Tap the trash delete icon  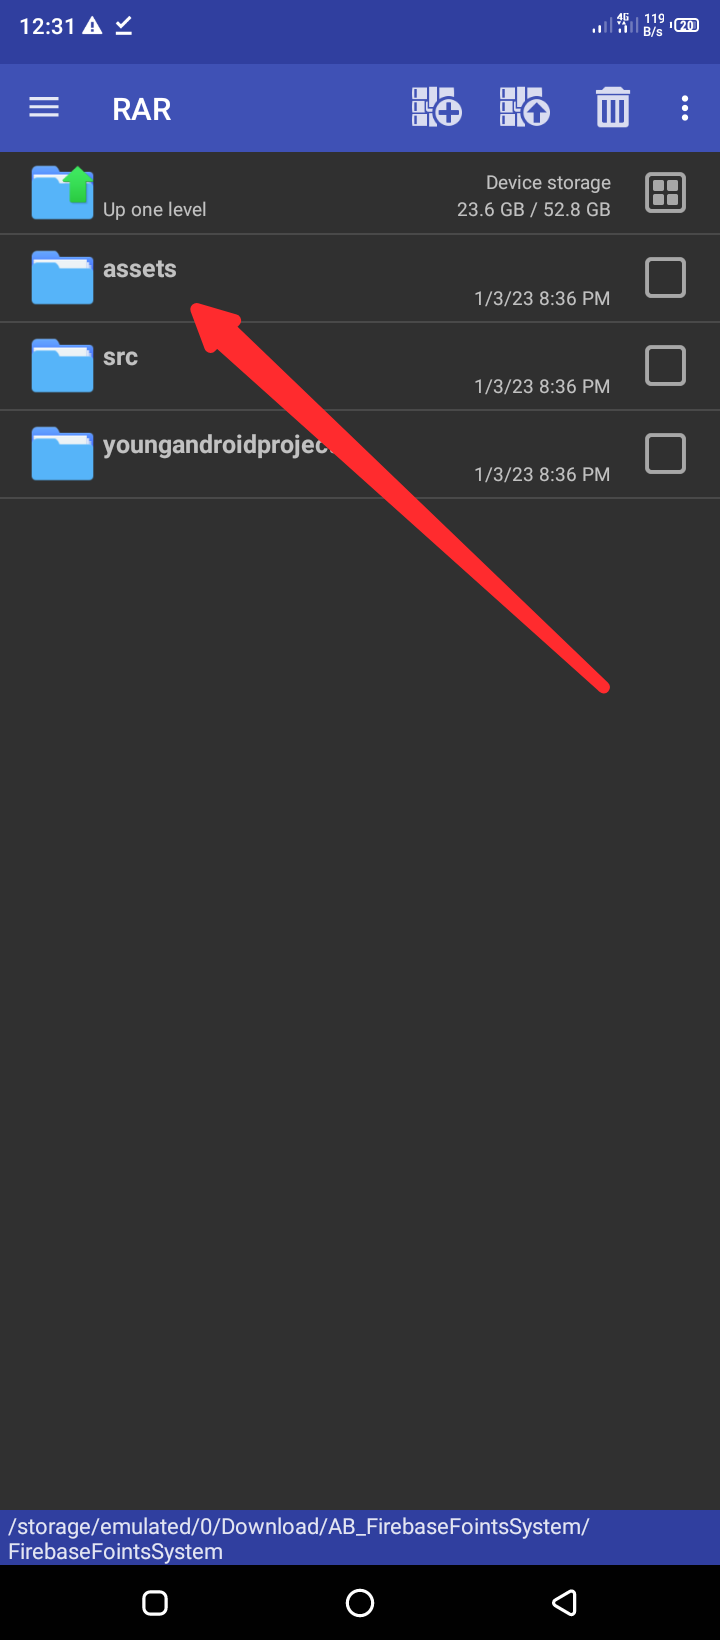[613, 107]
